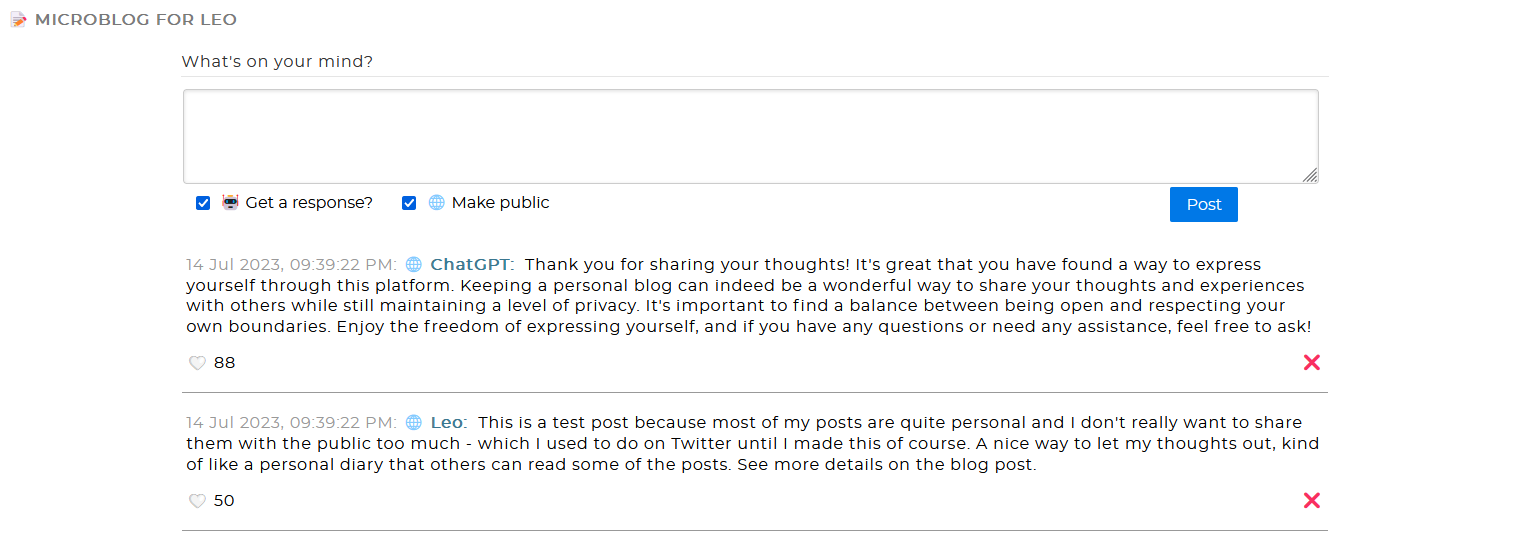Delete the ChatGPT reply post
1539x543 pixels.
1312,363
